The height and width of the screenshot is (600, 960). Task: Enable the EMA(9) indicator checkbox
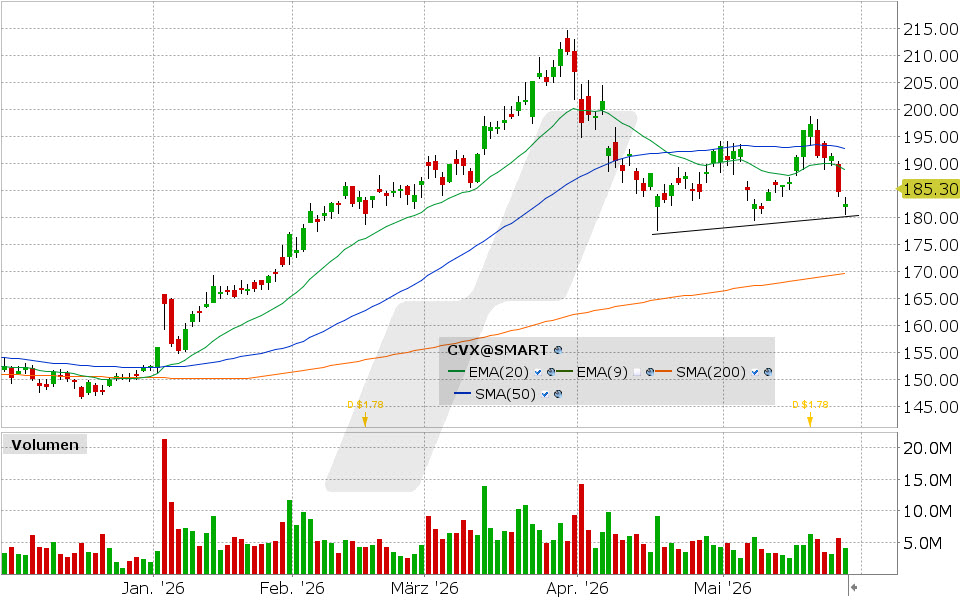637,372
